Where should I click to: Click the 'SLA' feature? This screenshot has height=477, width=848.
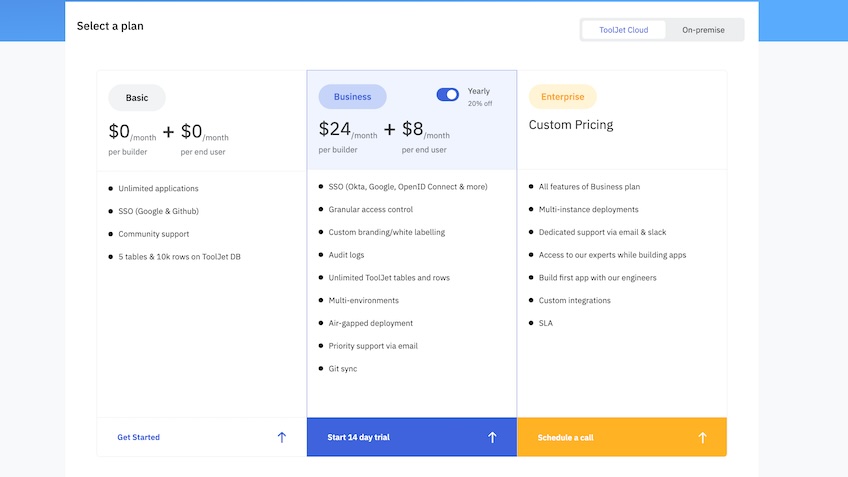click(546, 323)
